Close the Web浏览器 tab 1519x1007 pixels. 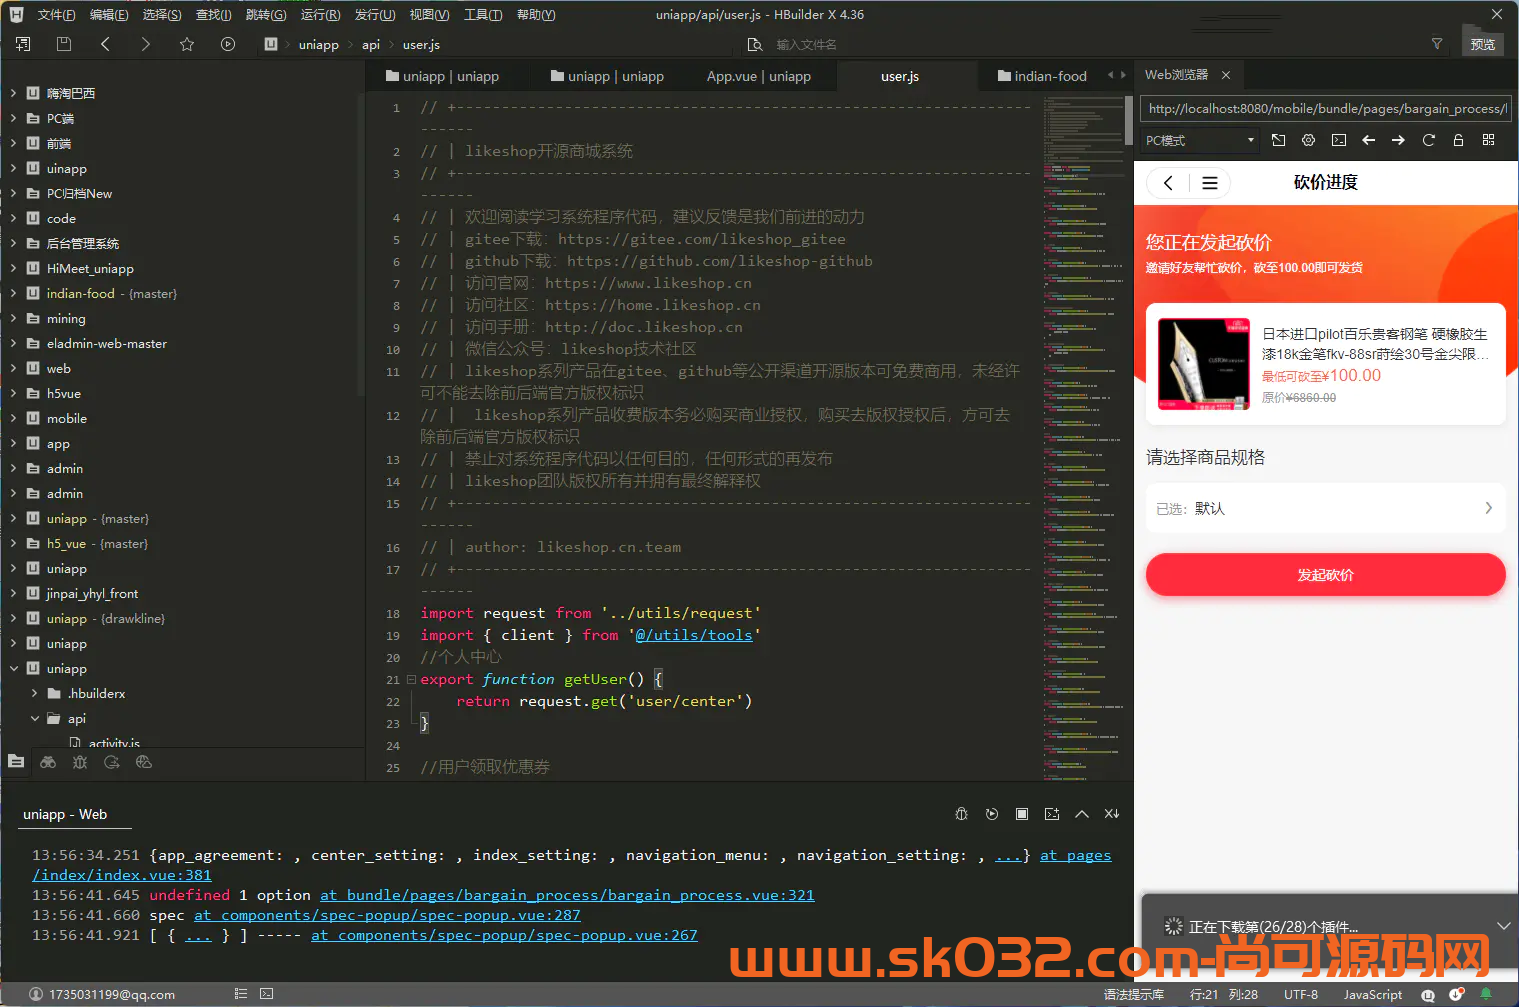[1225, 75]
